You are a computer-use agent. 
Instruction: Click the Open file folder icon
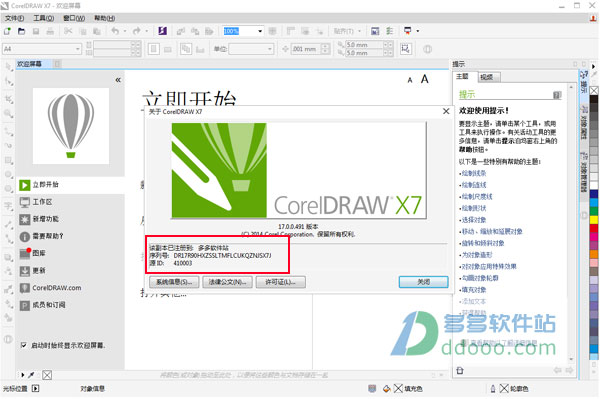coord(21,31)
